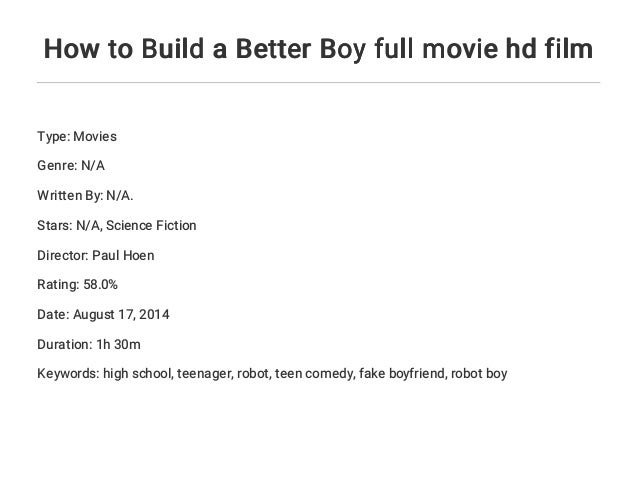The height and width of the screenshot is (479, 638).
Task: Click the 'Written By: N/A.' line
Action: [x=85, y=196]
